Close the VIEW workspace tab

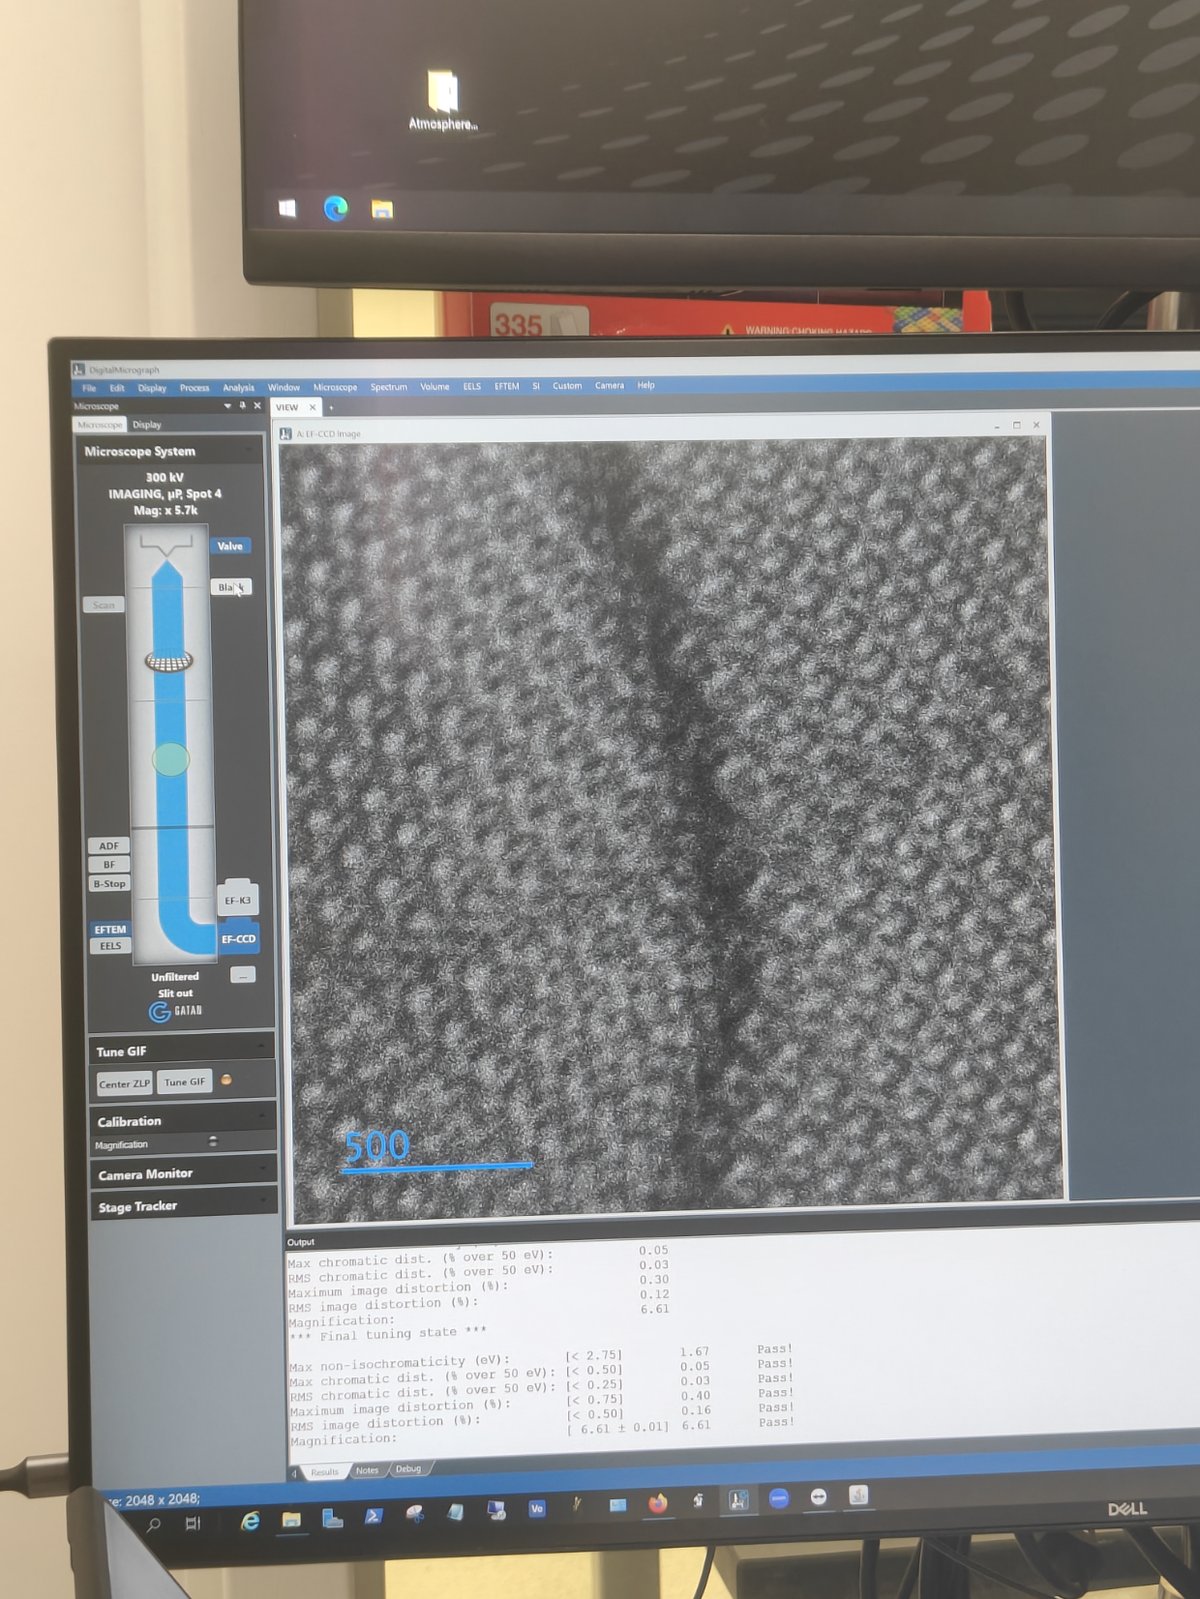(312, 408)
